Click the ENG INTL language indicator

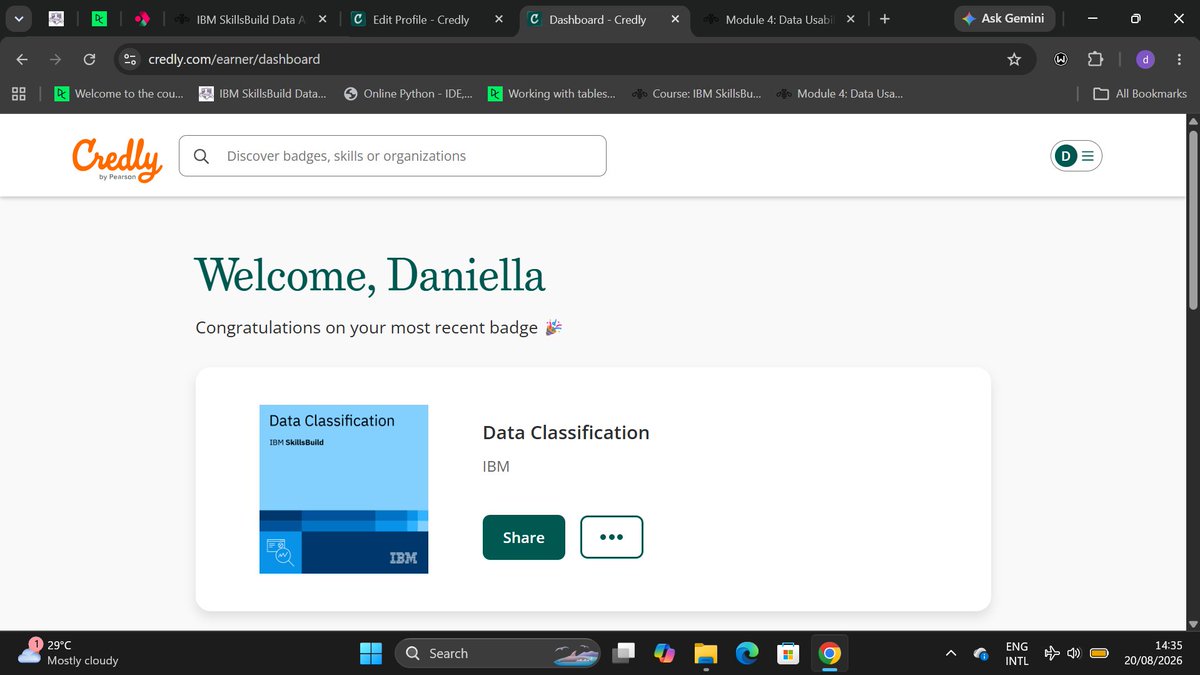coord(1017,653)
